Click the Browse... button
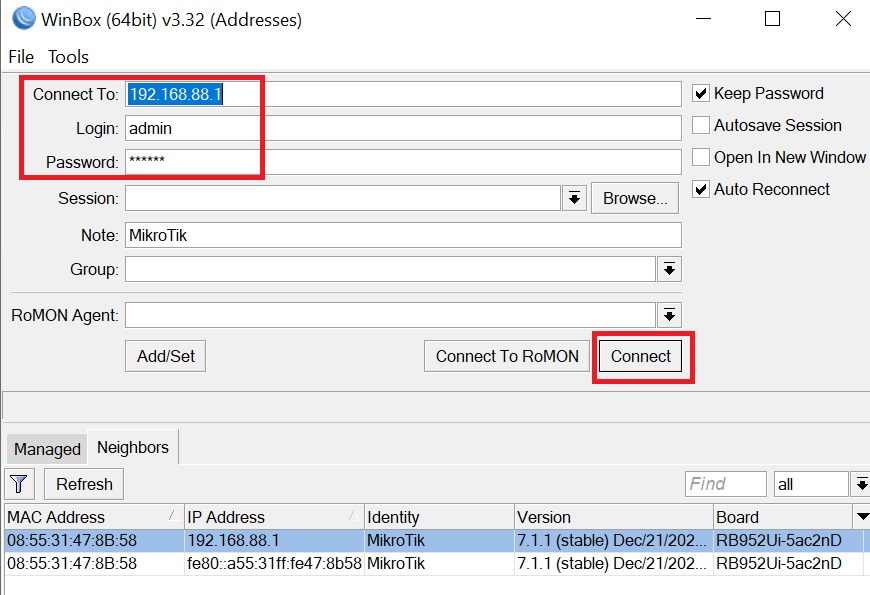Image resolution: width=870 pixels, height=595 pixels. 635,198
